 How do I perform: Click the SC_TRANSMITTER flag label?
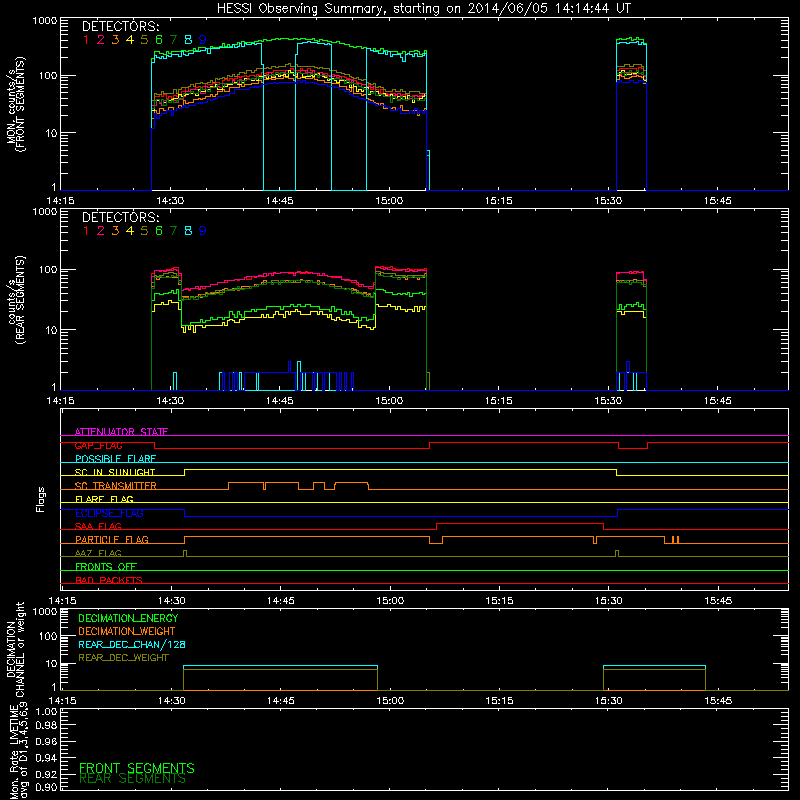pos(116,486)
